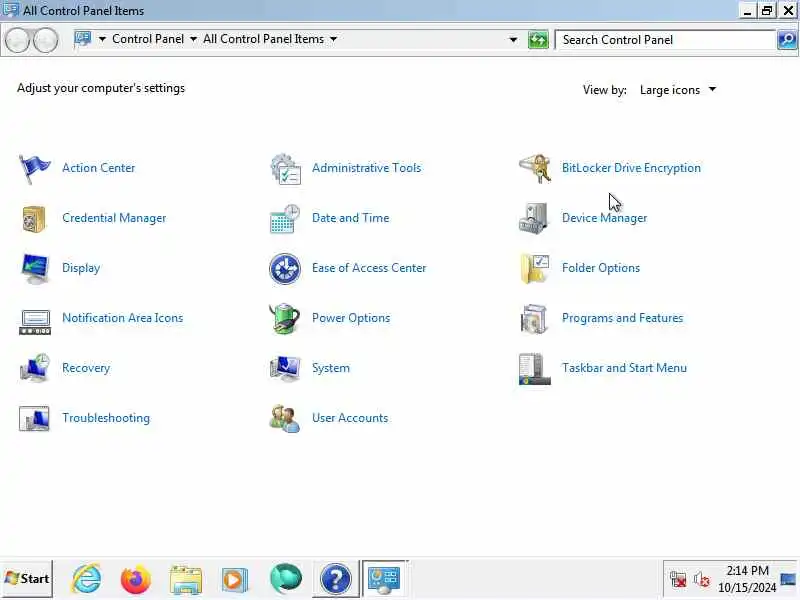Click the Programs and Features link
This screenshot has width=800, height=600.
622,318
